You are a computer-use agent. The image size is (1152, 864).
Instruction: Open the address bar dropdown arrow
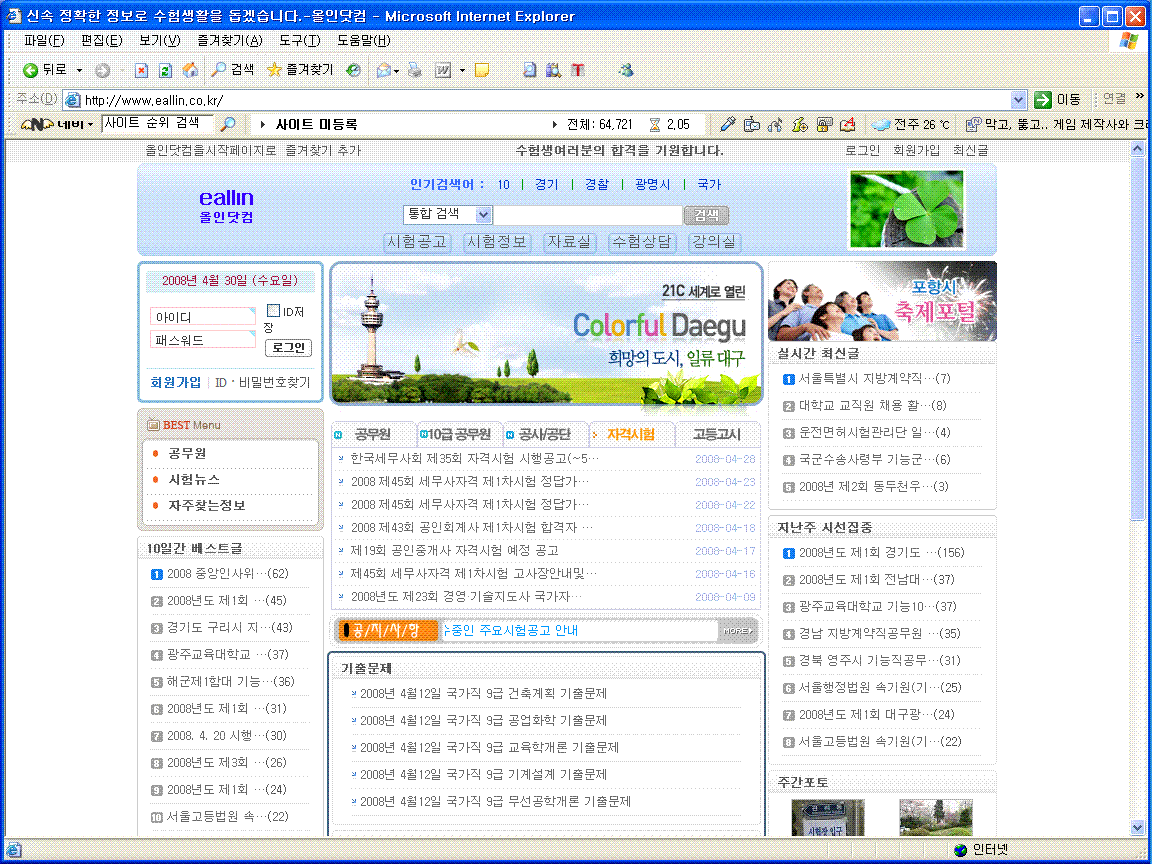pos(1018,100)
